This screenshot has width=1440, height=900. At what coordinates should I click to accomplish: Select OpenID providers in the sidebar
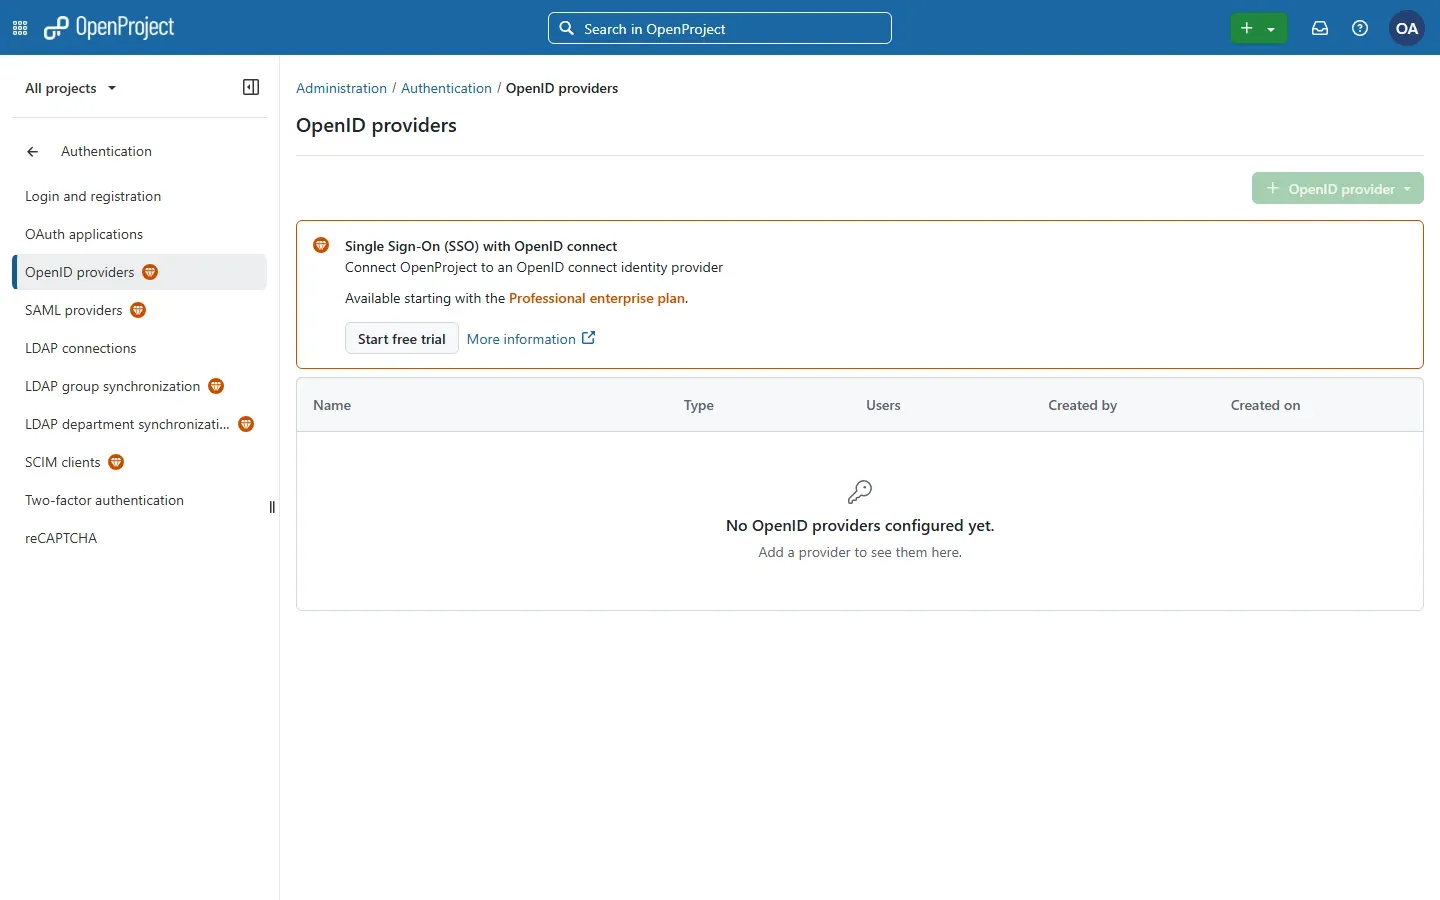(x=139, y=272)
